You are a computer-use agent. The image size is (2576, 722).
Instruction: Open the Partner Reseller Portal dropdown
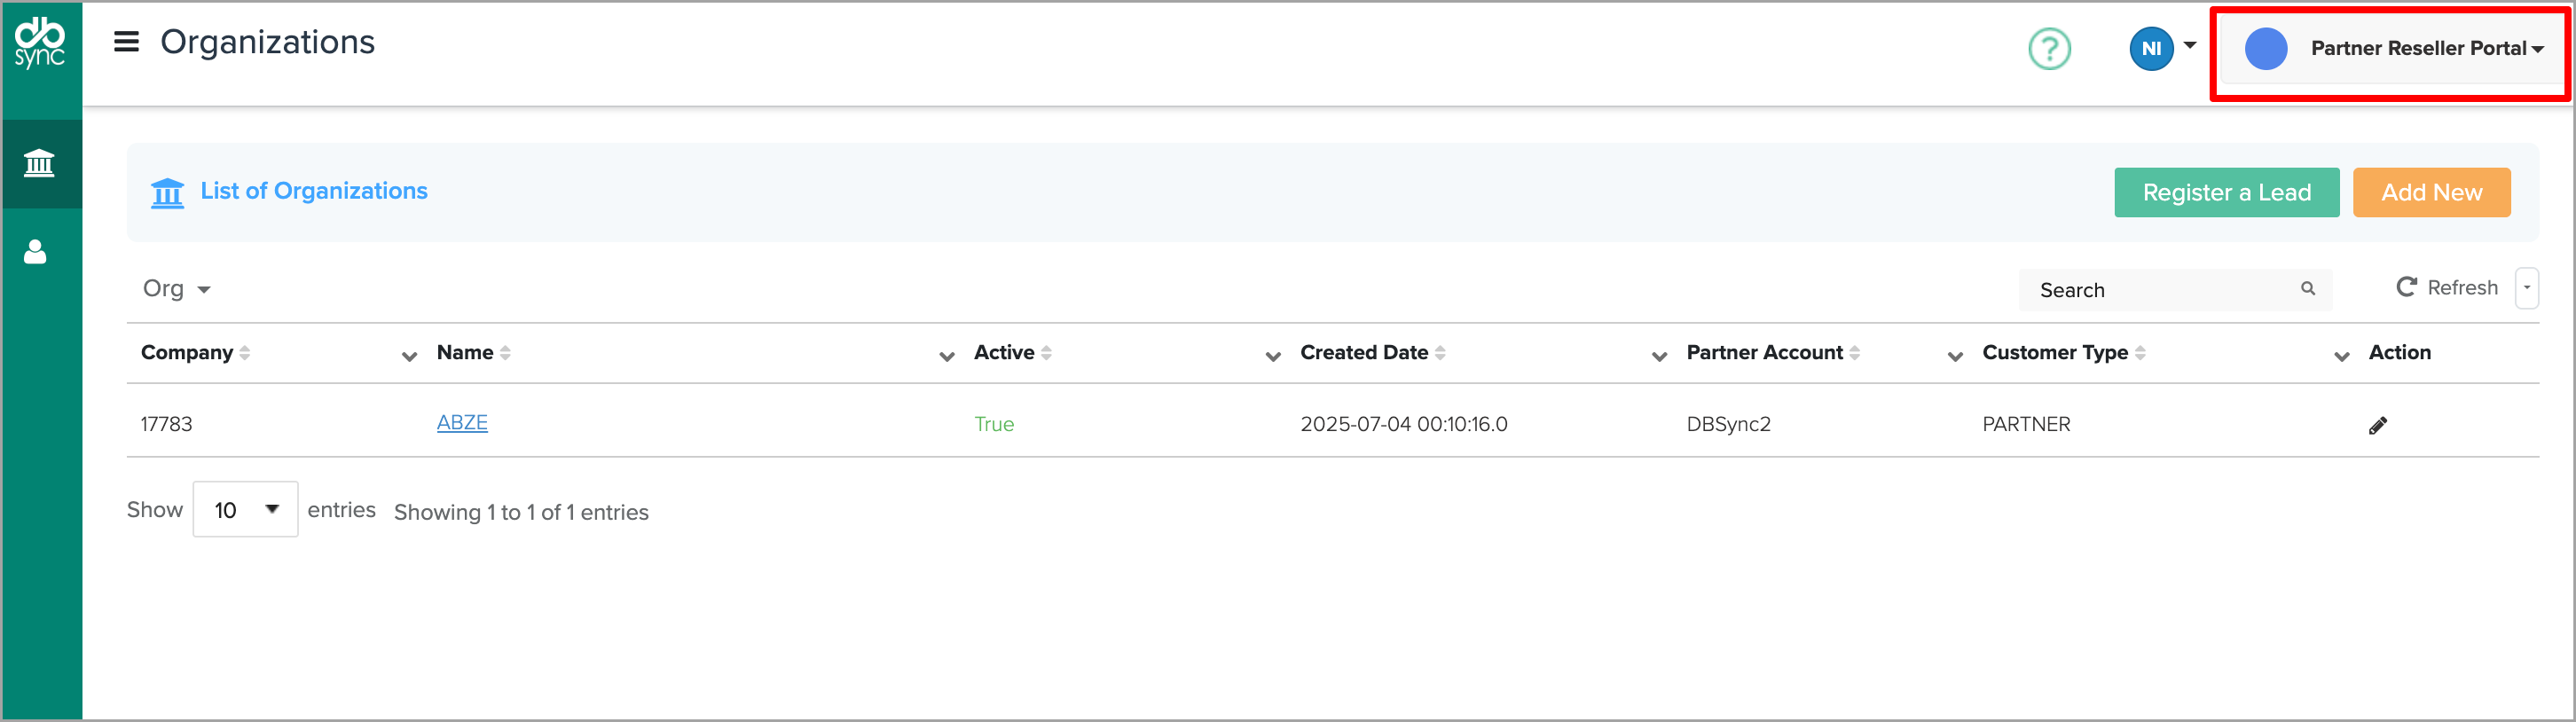click(x=2426, y=48)
